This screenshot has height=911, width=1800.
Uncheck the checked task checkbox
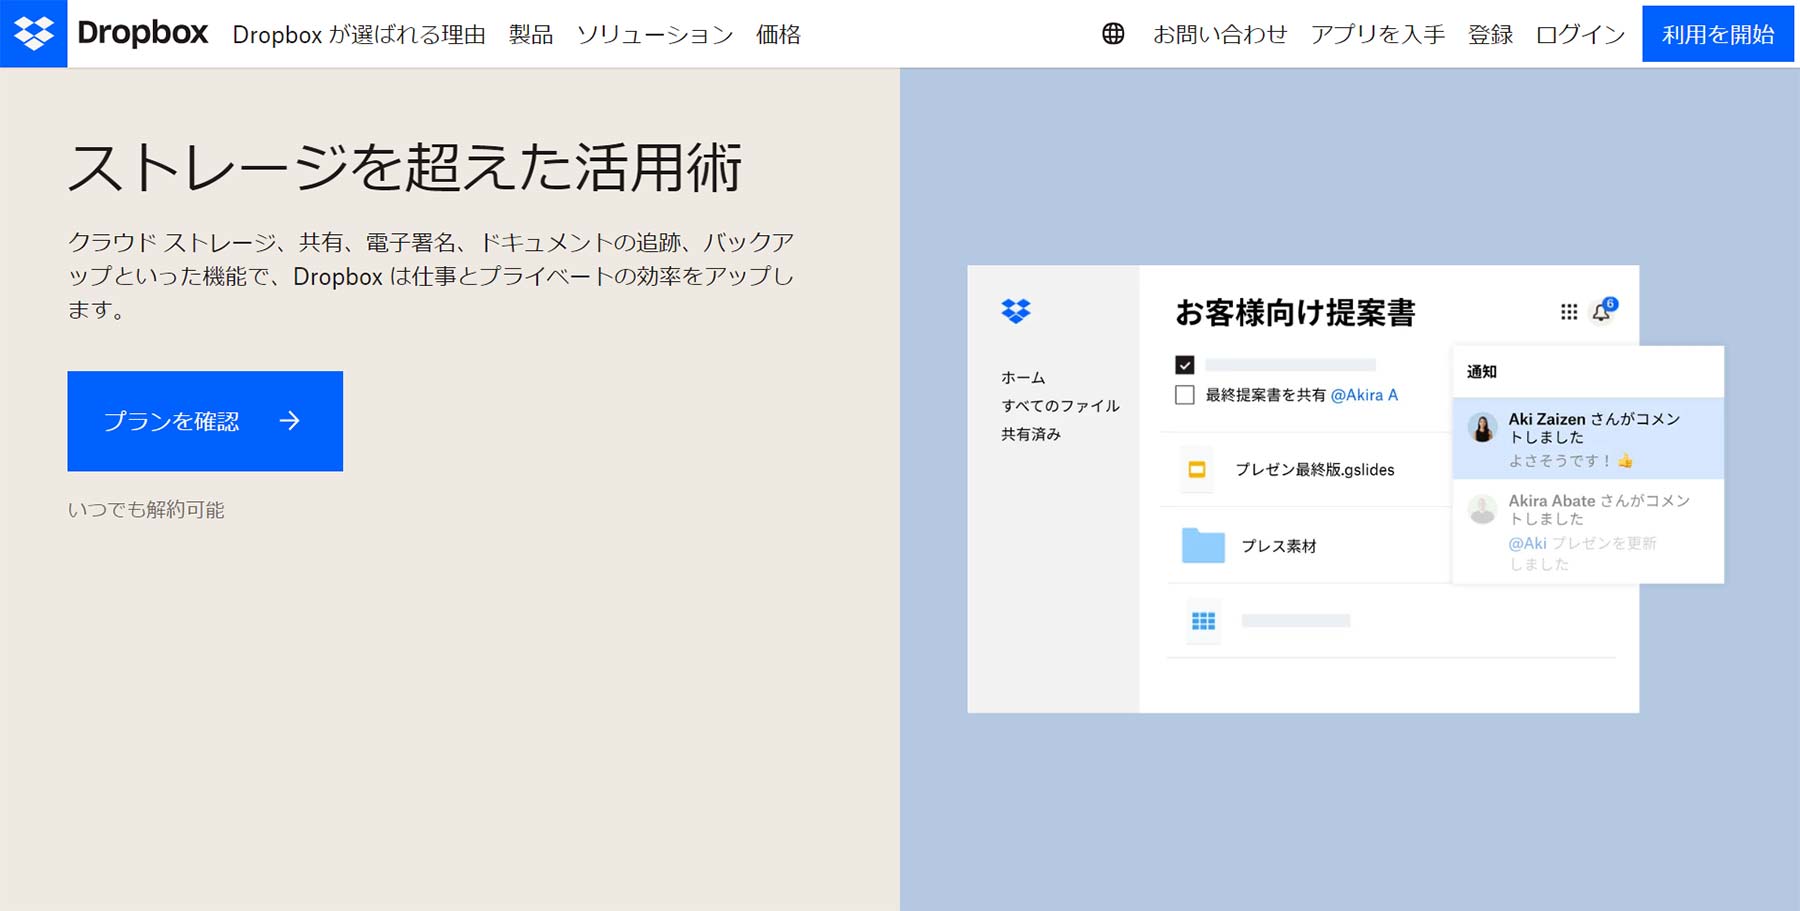(x=1185, y=365)
